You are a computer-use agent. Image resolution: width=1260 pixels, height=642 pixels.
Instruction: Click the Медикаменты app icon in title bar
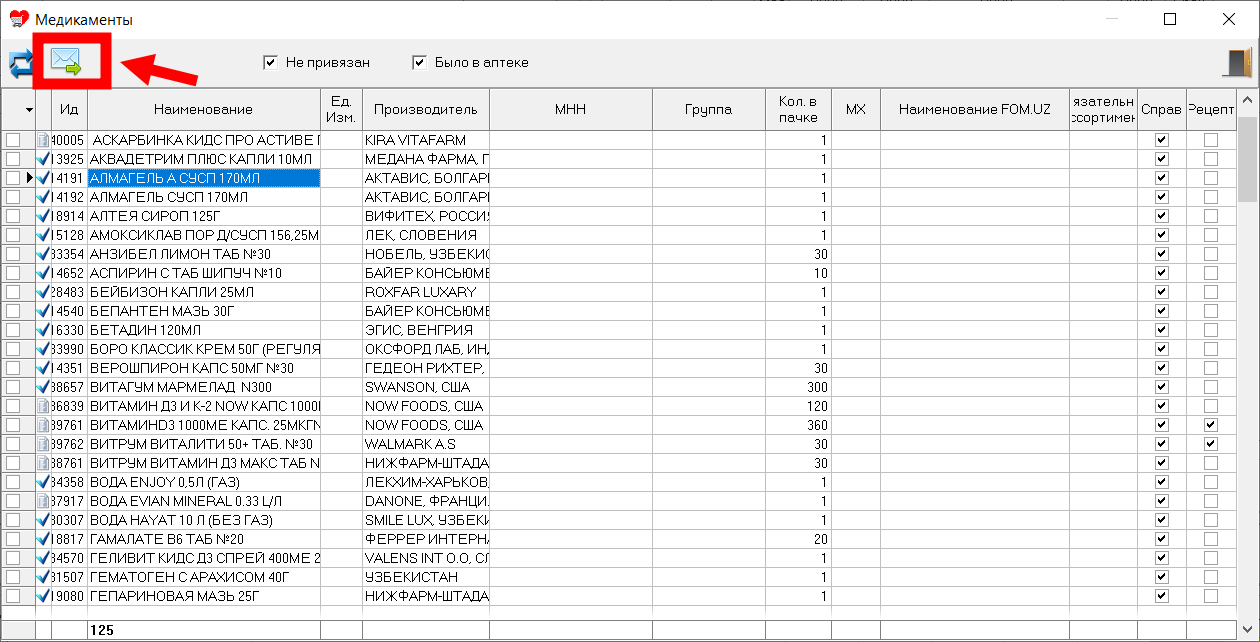pyautogui.click(x=18, y=19)
